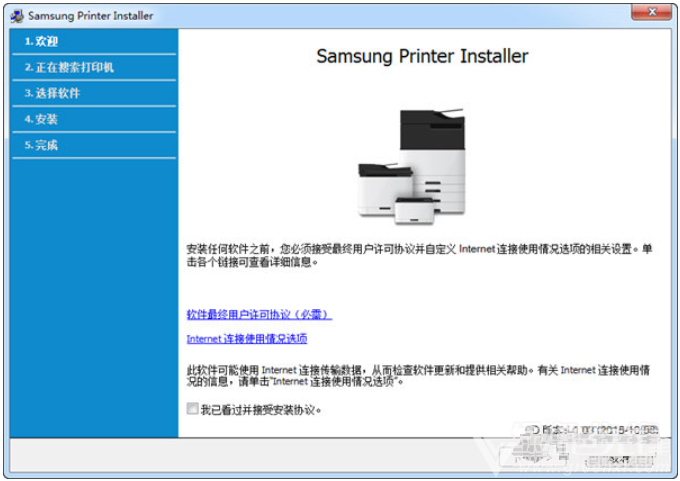Image resolution: width=680 pixels, height=481 pixels.
Task: Click the 安装任何软件之前 instruction paragraph
Action: pos(419,255)
